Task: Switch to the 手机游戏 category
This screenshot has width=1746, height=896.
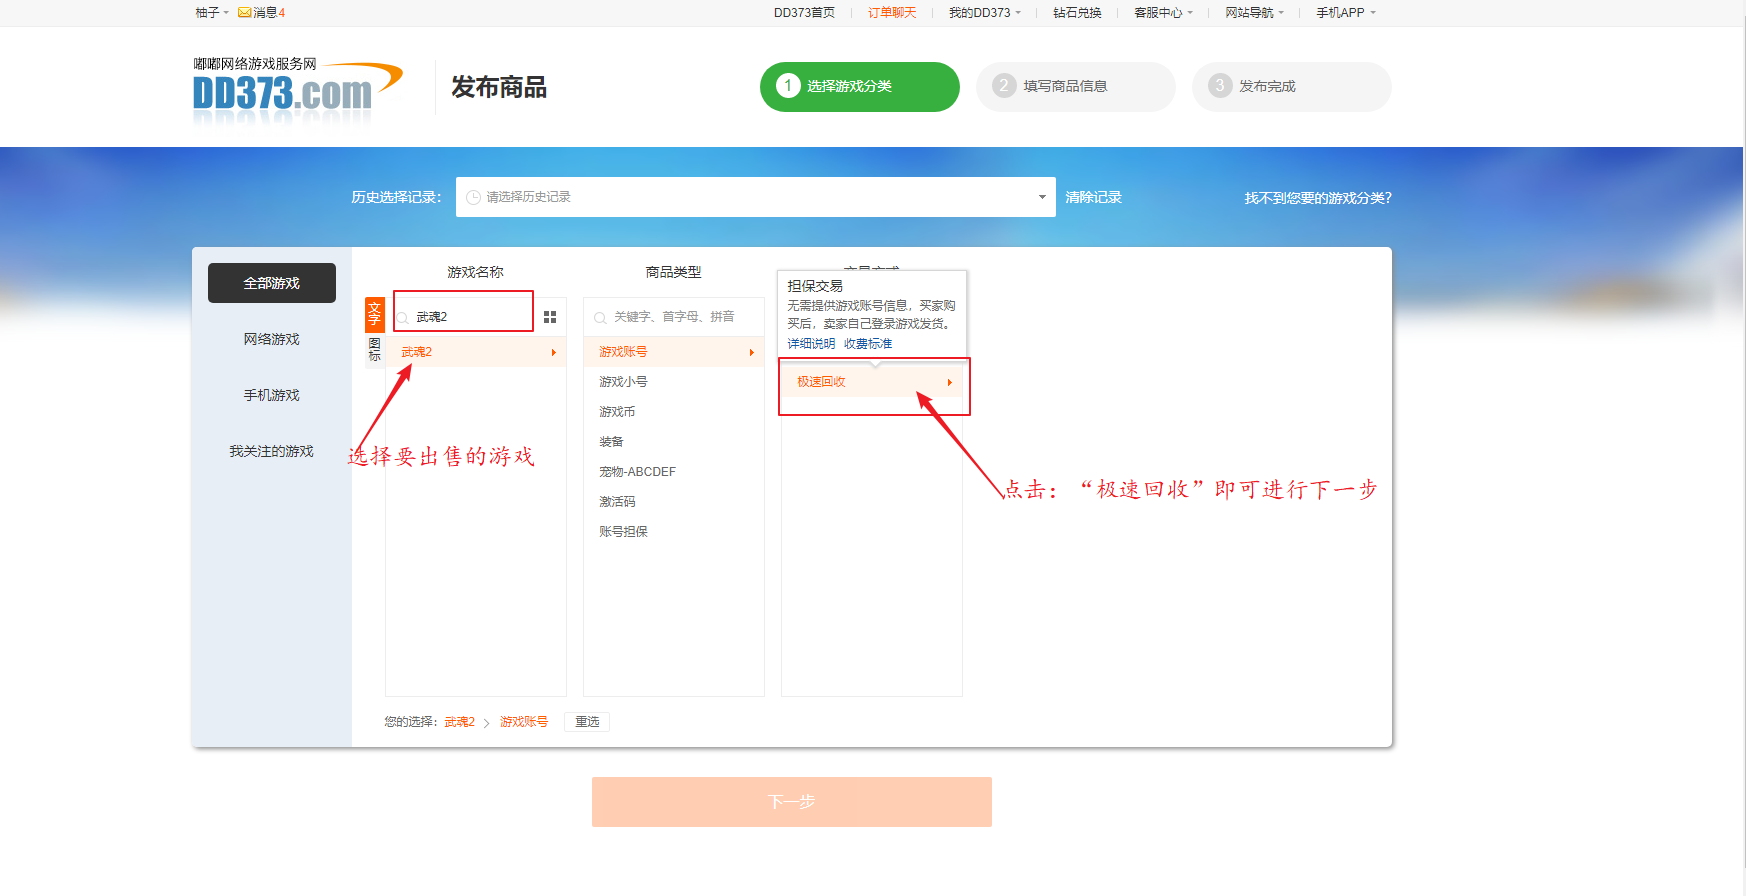Action: [x=272, y=395]
